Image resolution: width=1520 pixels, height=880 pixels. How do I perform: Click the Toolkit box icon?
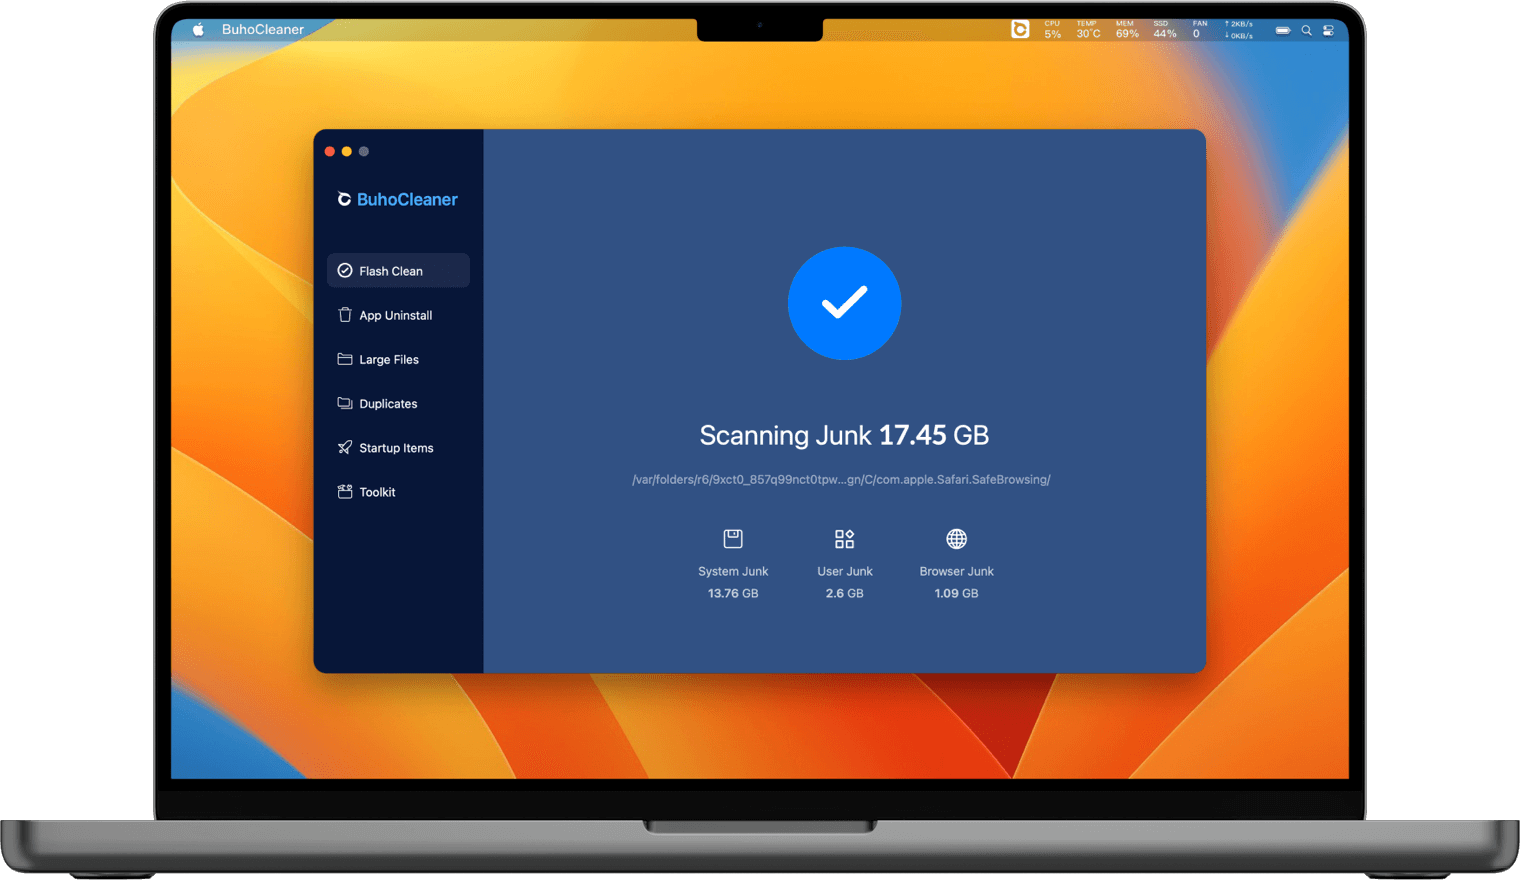(x=345, y=491)
